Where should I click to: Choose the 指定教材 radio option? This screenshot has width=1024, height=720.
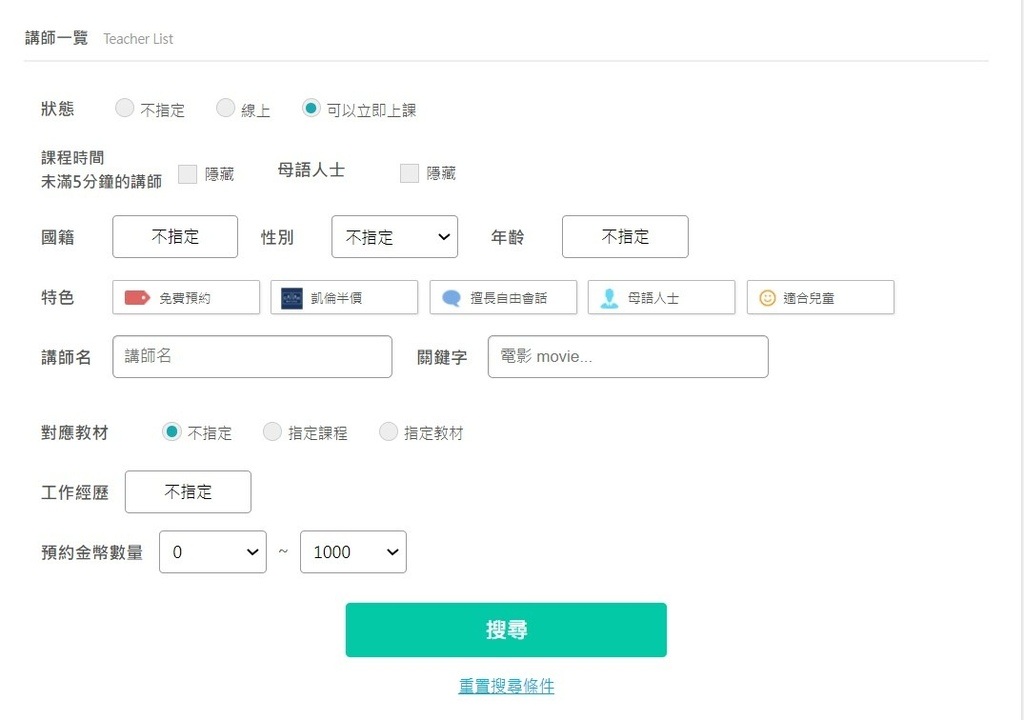[x=388, y=432]
